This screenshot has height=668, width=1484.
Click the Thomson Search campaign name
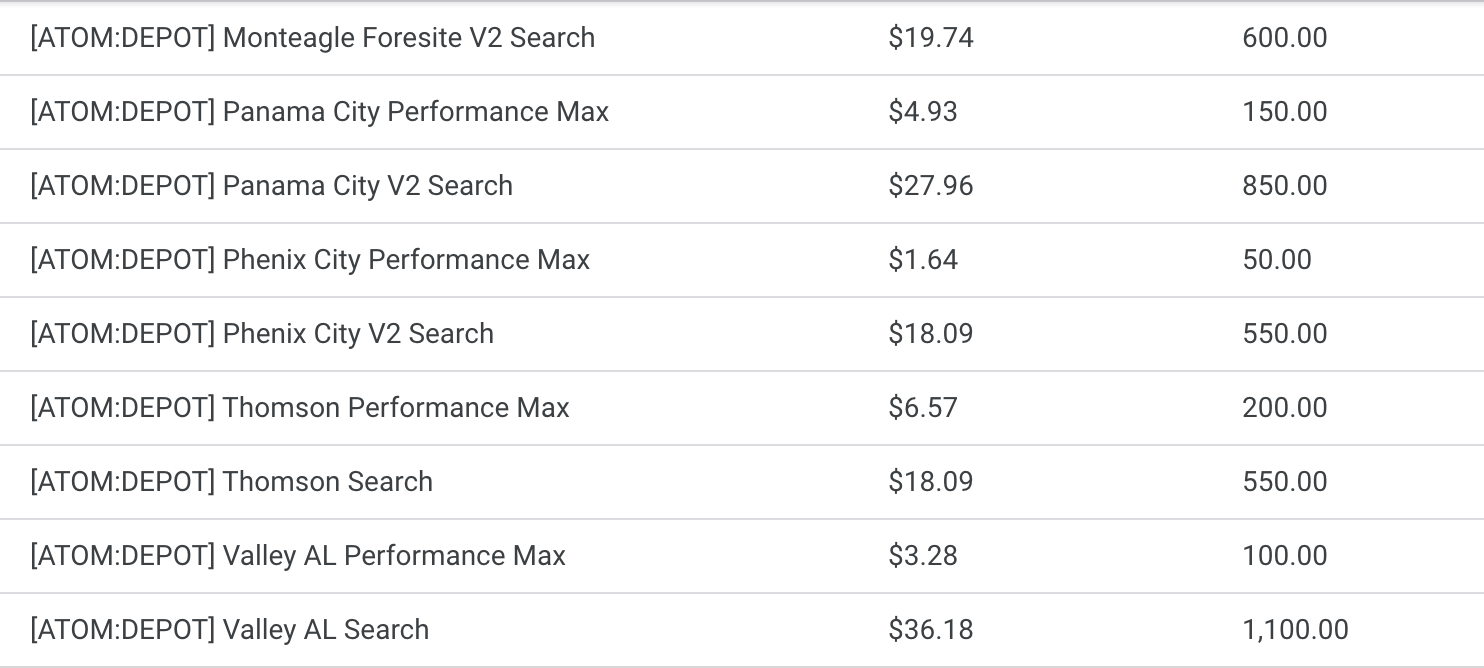click(x=231, y=482)
